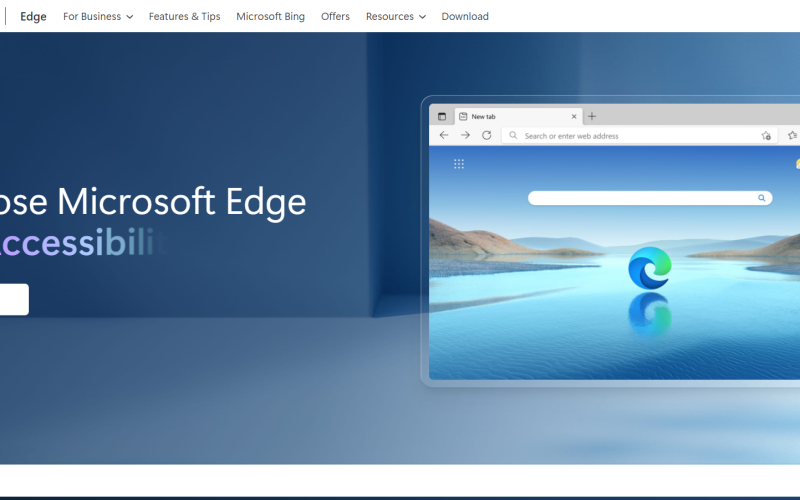Expand the For Business dropdown menu
This screenshot has height=500, width=800.
98,16
